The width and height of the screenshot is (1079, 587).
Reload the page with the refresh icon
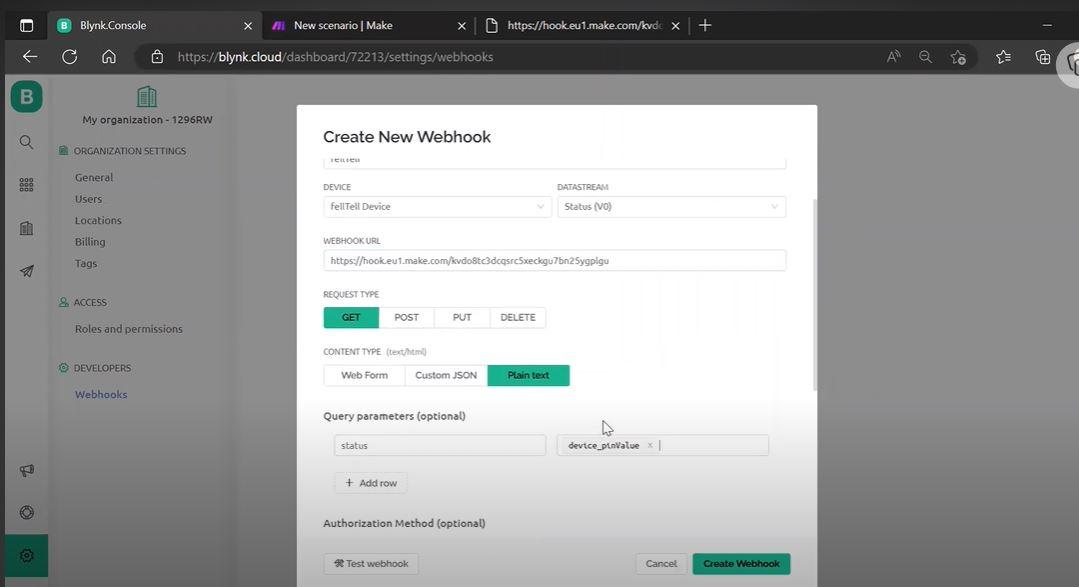coord(70,56)
